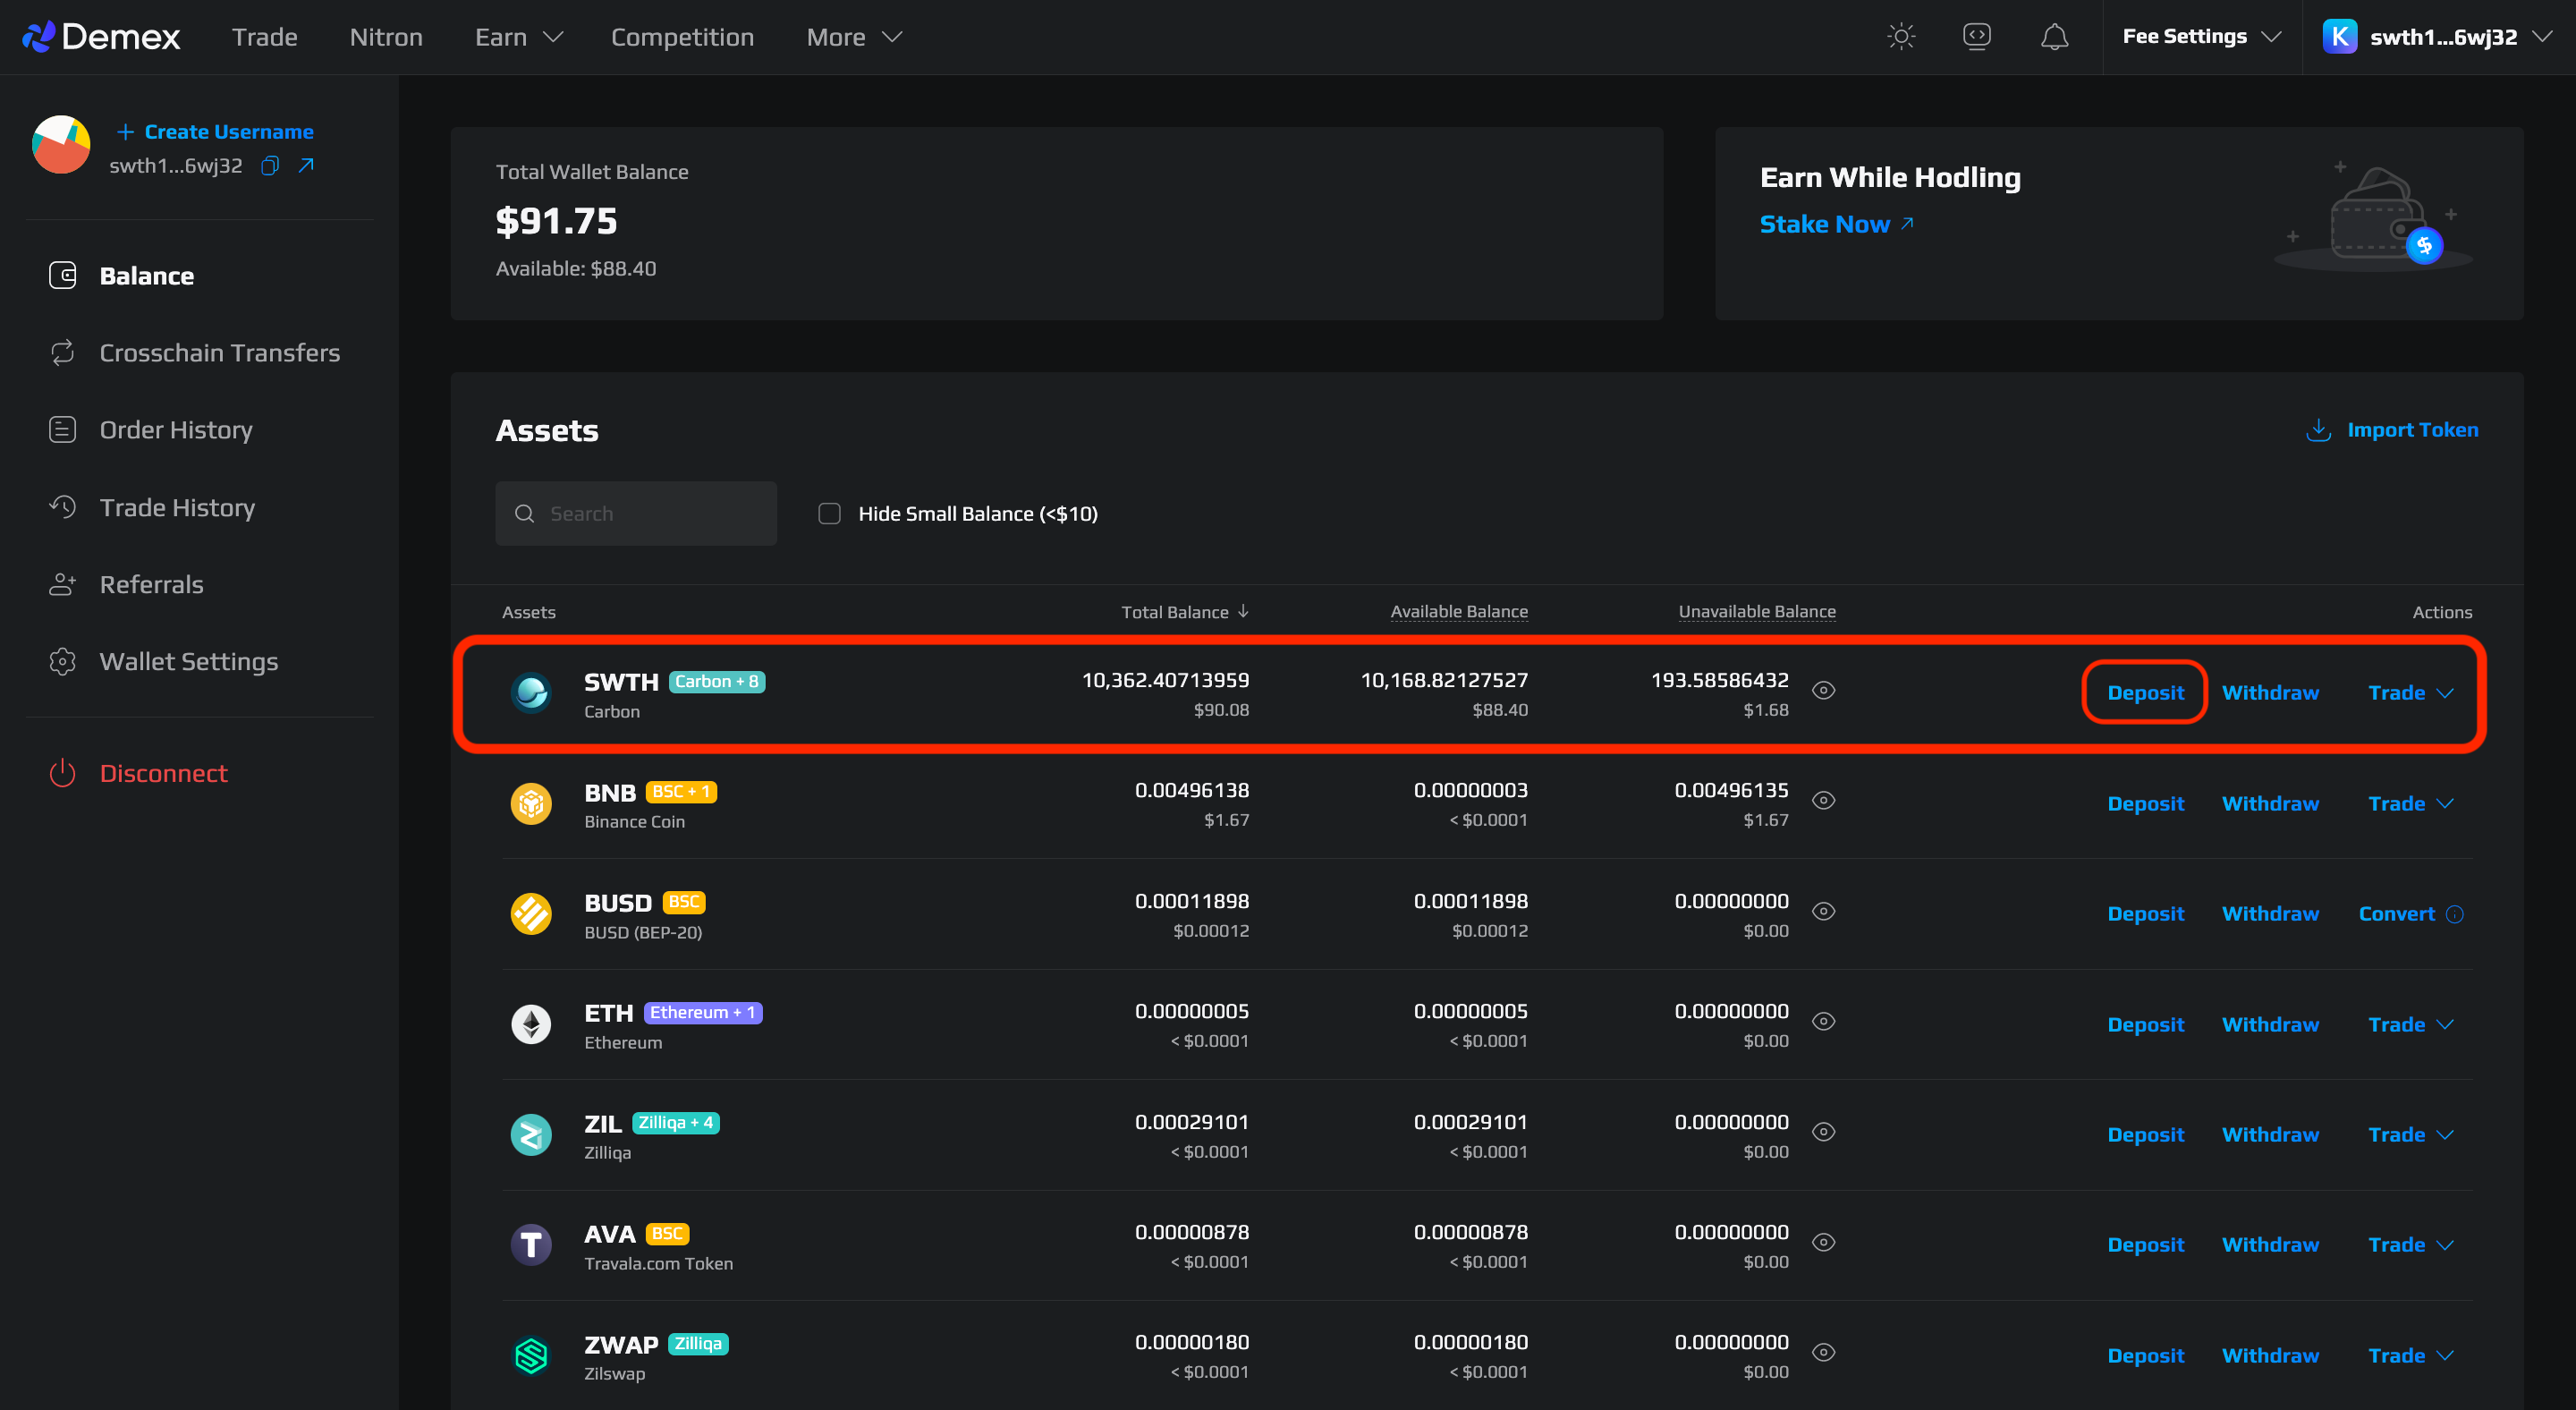2576x1410 pixels.
Task: Expand Trade dropdown in SWTH row
Action: click(2411, 693)
